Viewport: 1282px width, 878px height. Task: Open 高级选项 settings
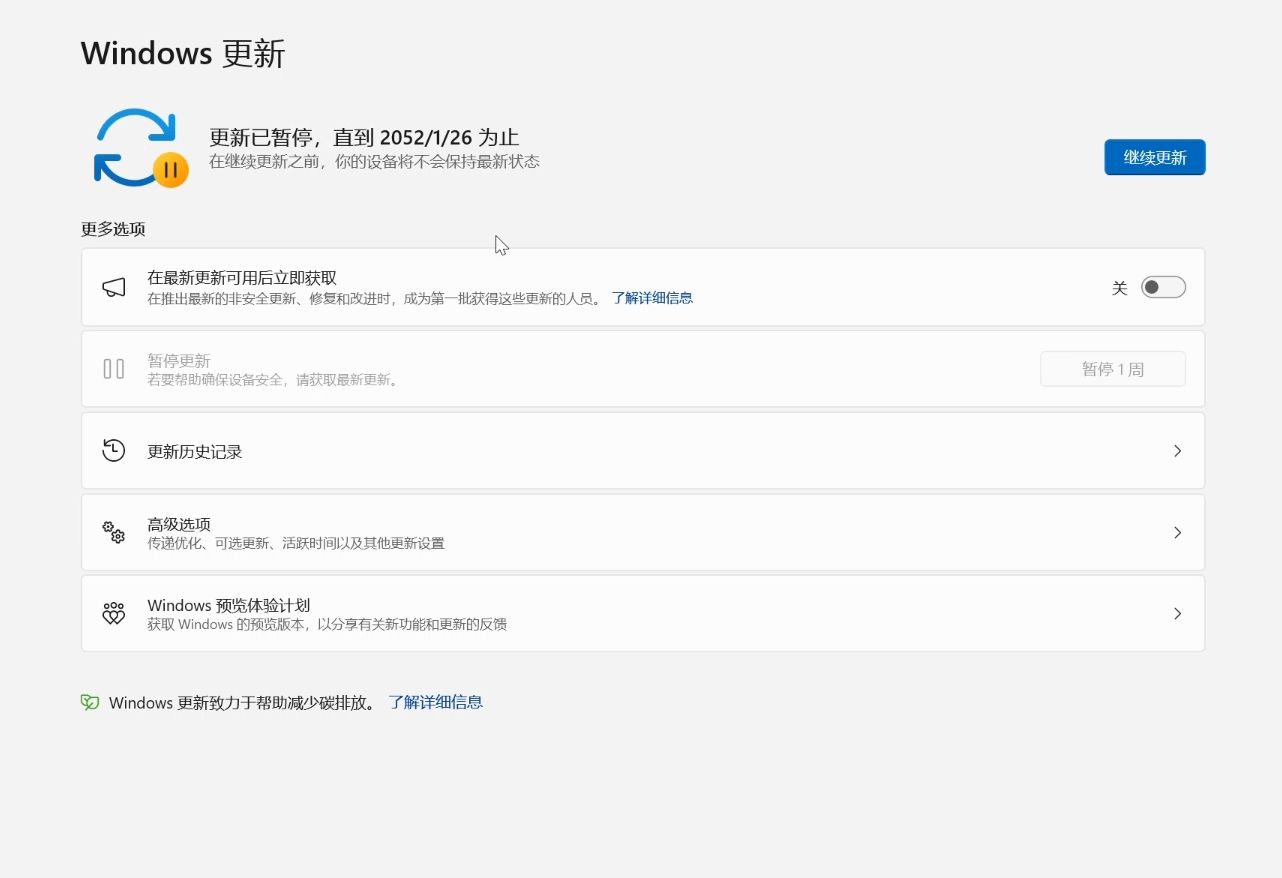coord(643,532)
